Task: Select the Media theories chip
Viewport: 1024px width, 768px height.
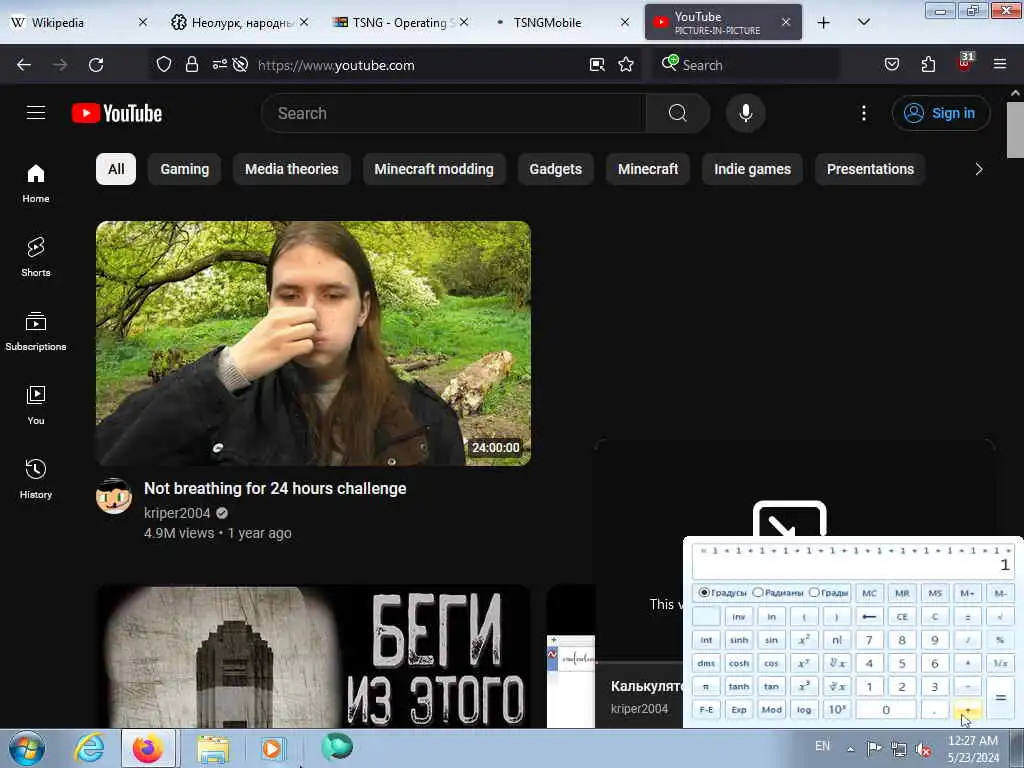Action: click(x=291, y=169)
